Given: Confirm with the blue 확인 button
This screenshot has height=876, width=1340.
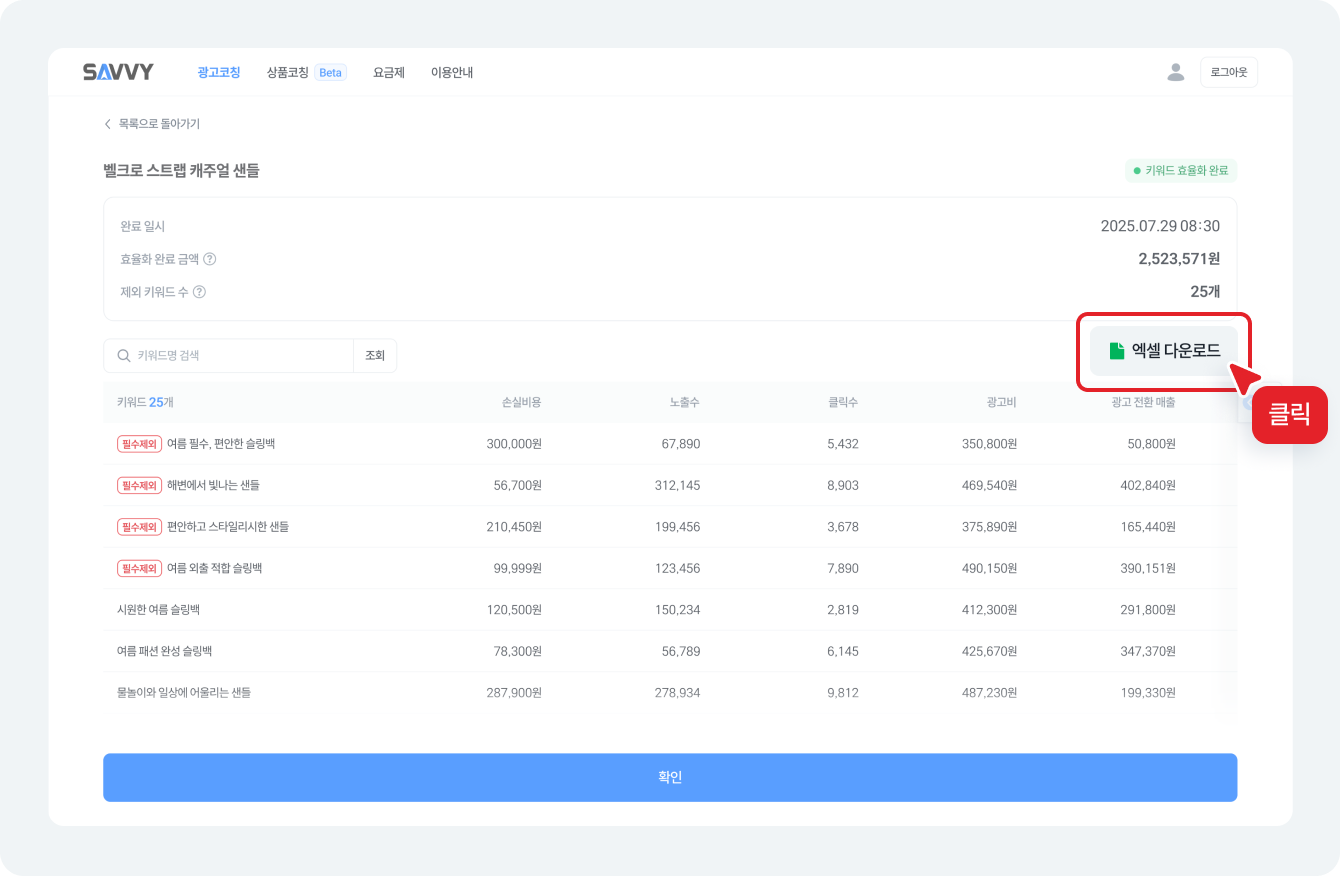Looking at the screenshot, I should (x=670, y=777).
